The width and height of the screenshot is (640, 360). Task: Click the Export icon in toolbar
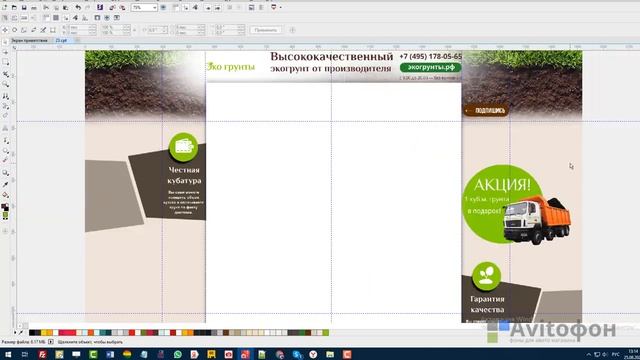[122, 7]
